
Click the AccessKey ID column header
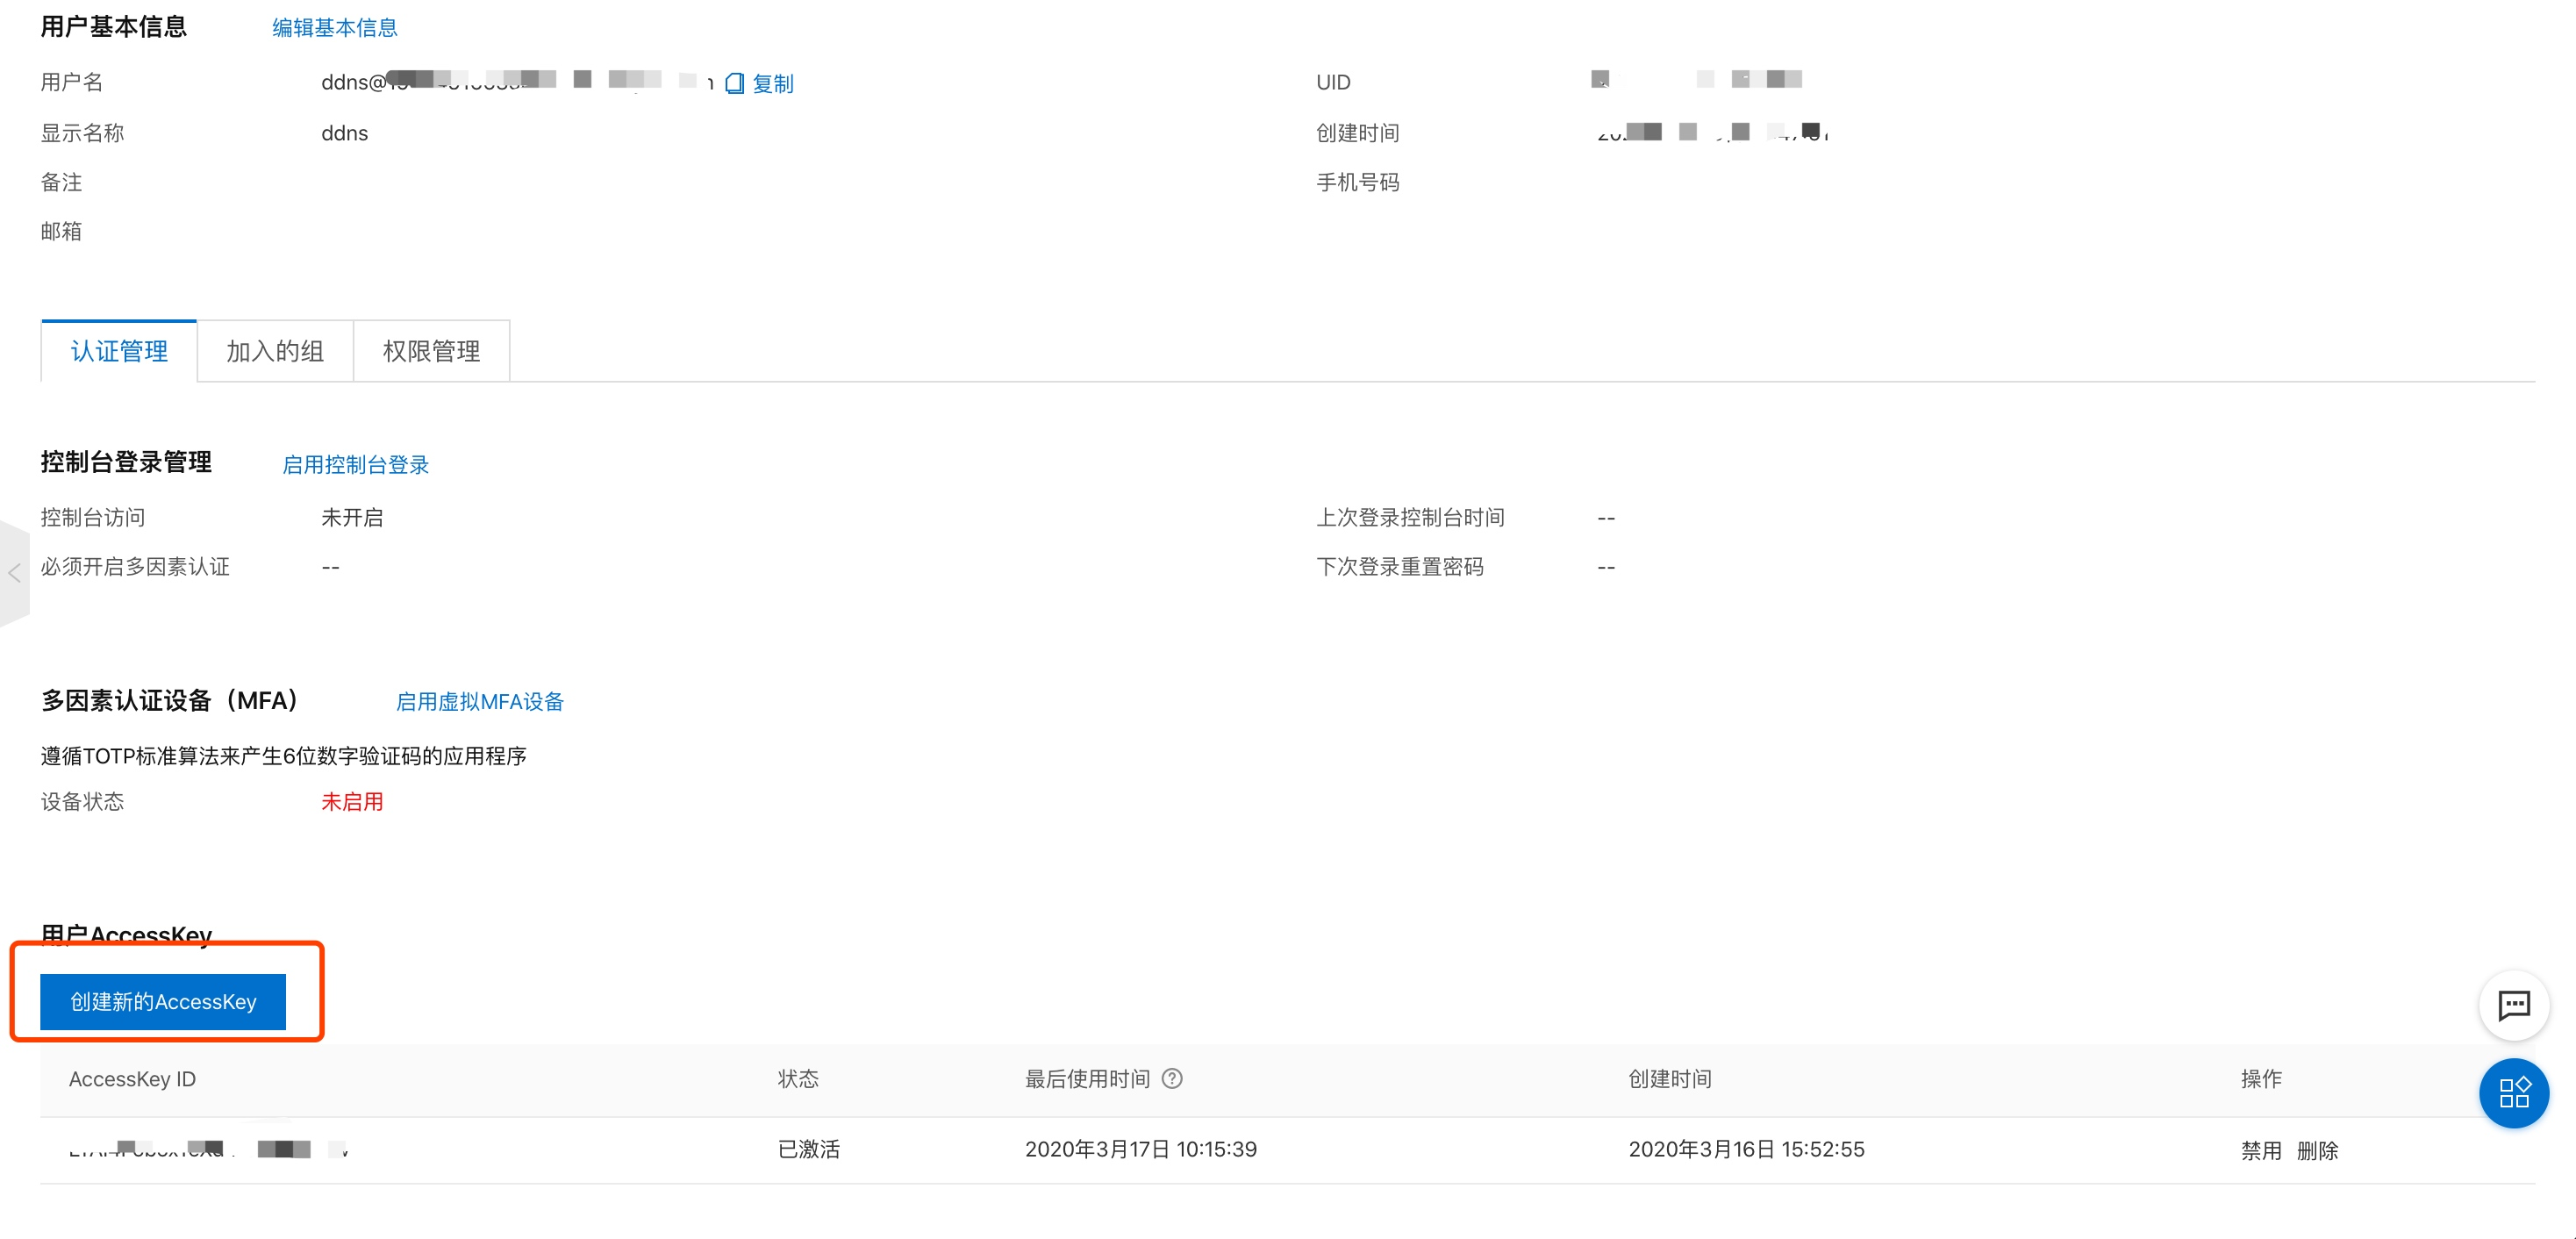(x=132, y=1079)
